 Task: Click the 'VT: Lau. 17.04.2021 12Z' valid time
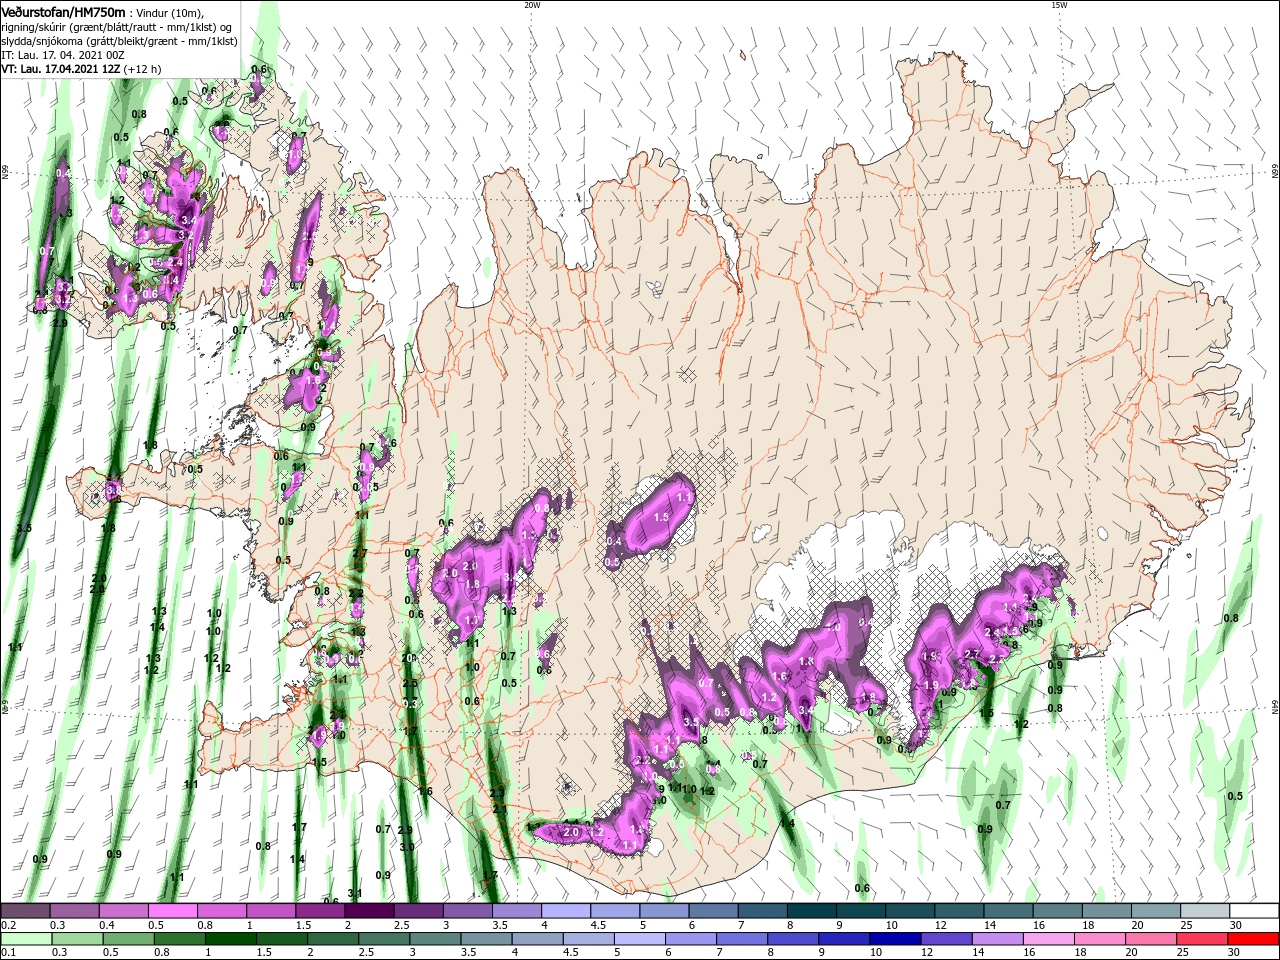[x=59, y=69]
